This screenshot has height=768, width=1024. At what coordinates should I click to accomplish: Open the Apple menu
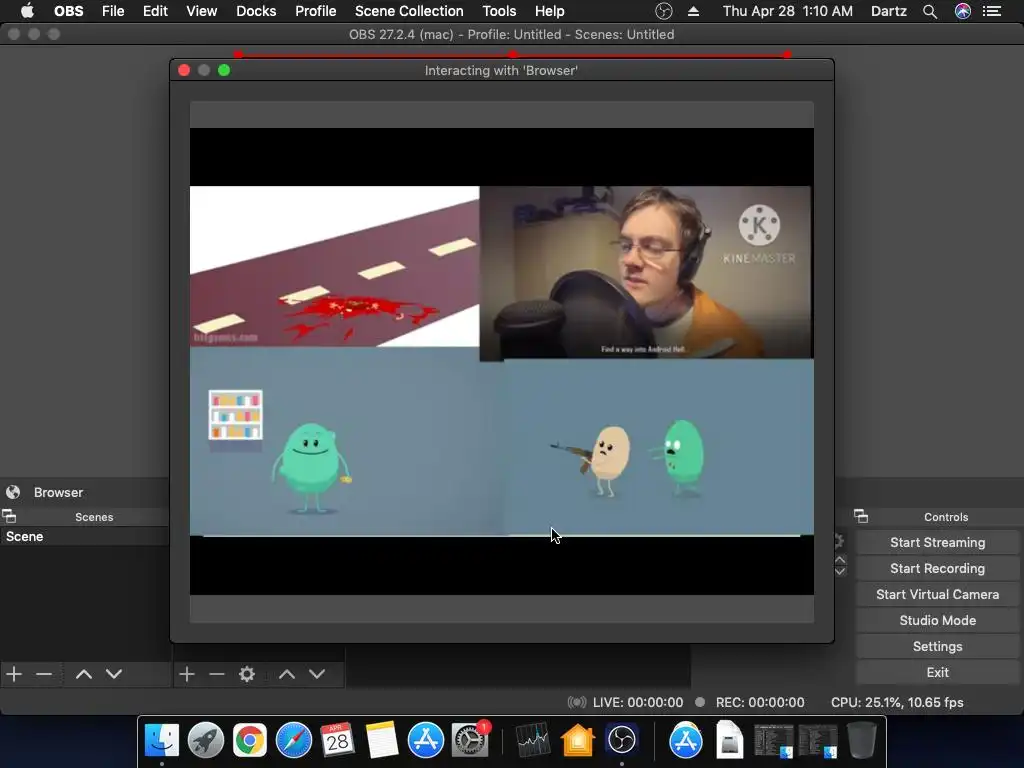pos(27,11)
